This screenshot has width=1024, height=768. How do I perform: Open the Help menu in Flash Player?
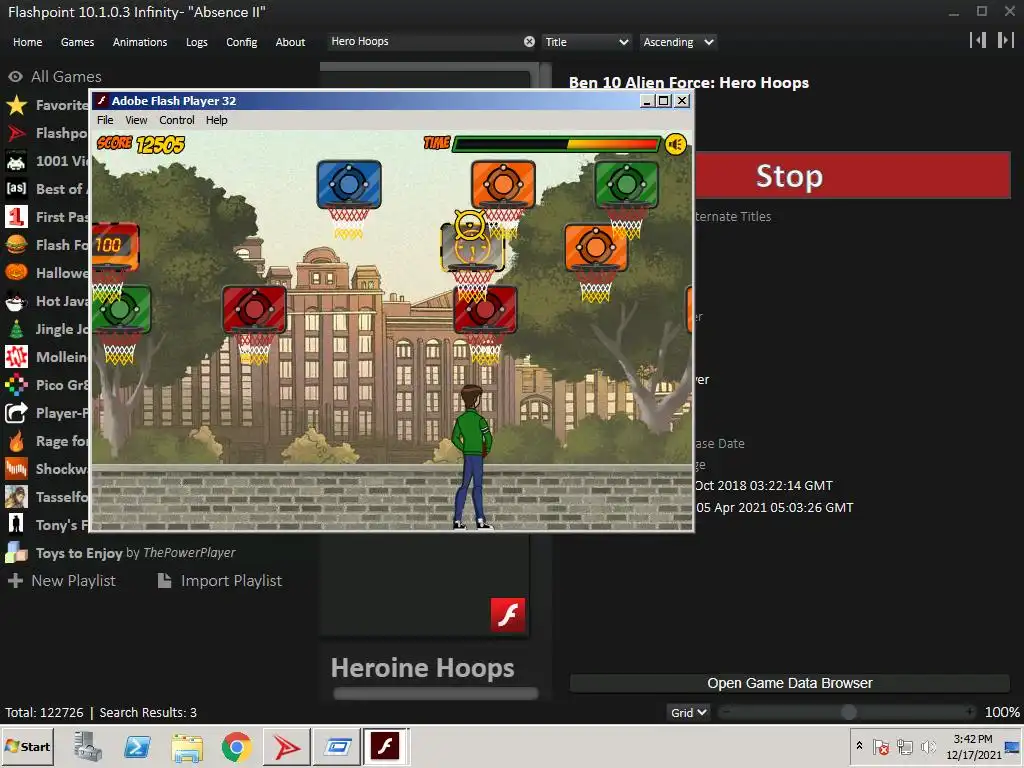coord(216,120)
